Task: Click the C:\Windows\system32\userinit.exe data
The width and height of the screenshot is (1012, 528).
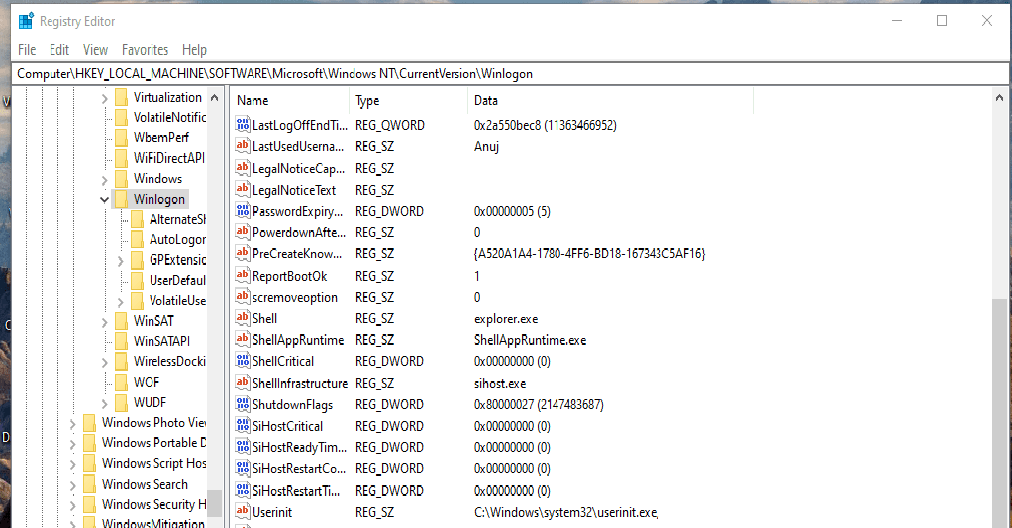Action: click(565, 513)
